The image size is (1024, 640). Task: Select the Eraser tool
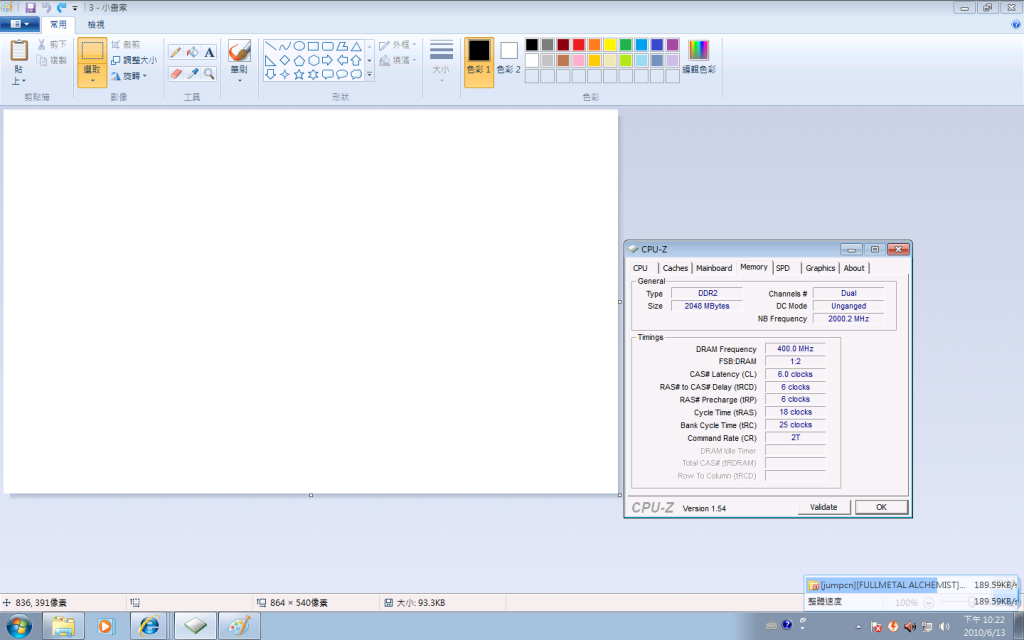(176, 74)
